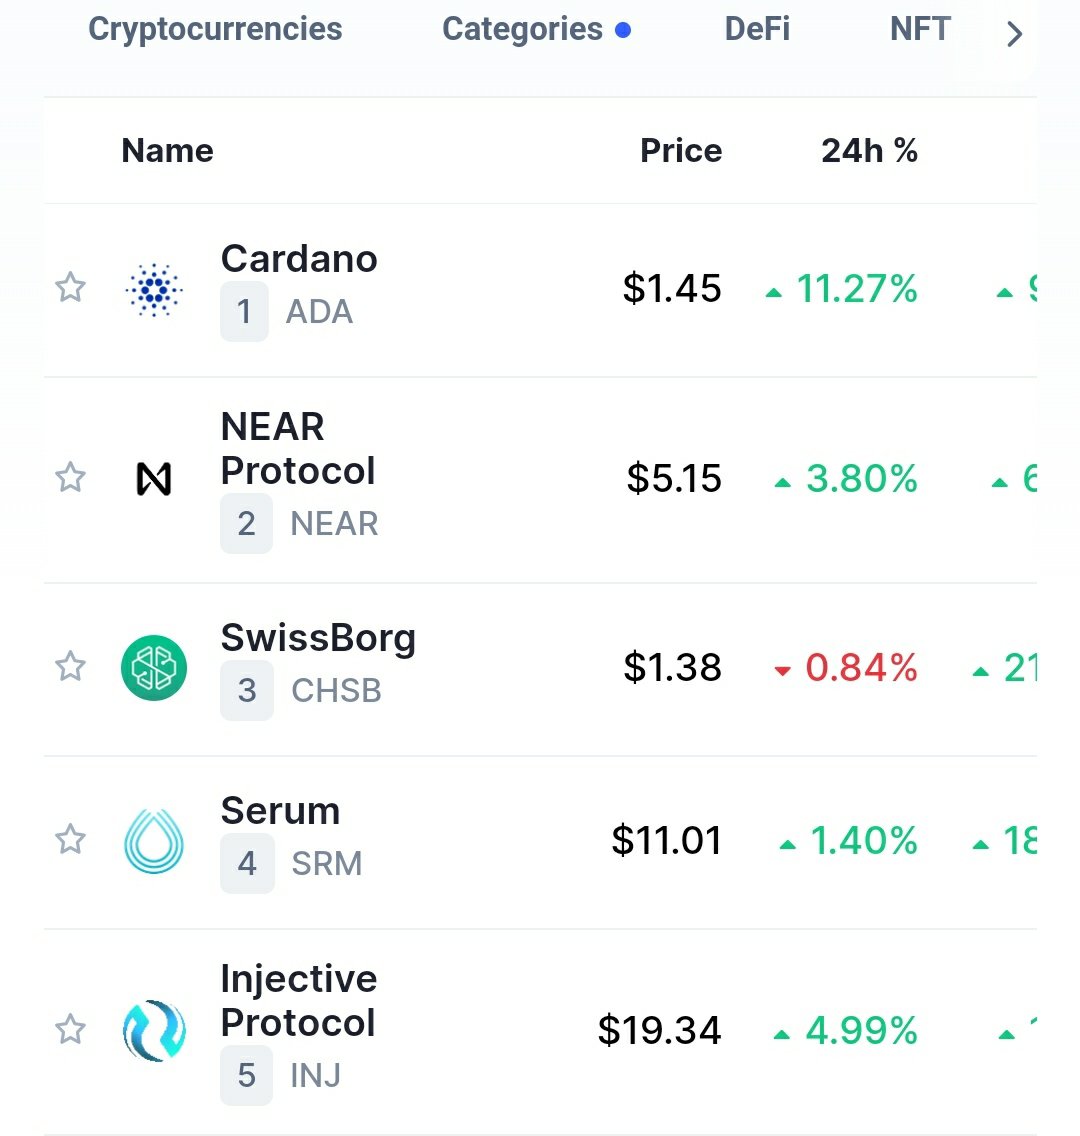Click the SwissBorg green logo
This screenshot has height=1136, width=1080.
[154, 668]
